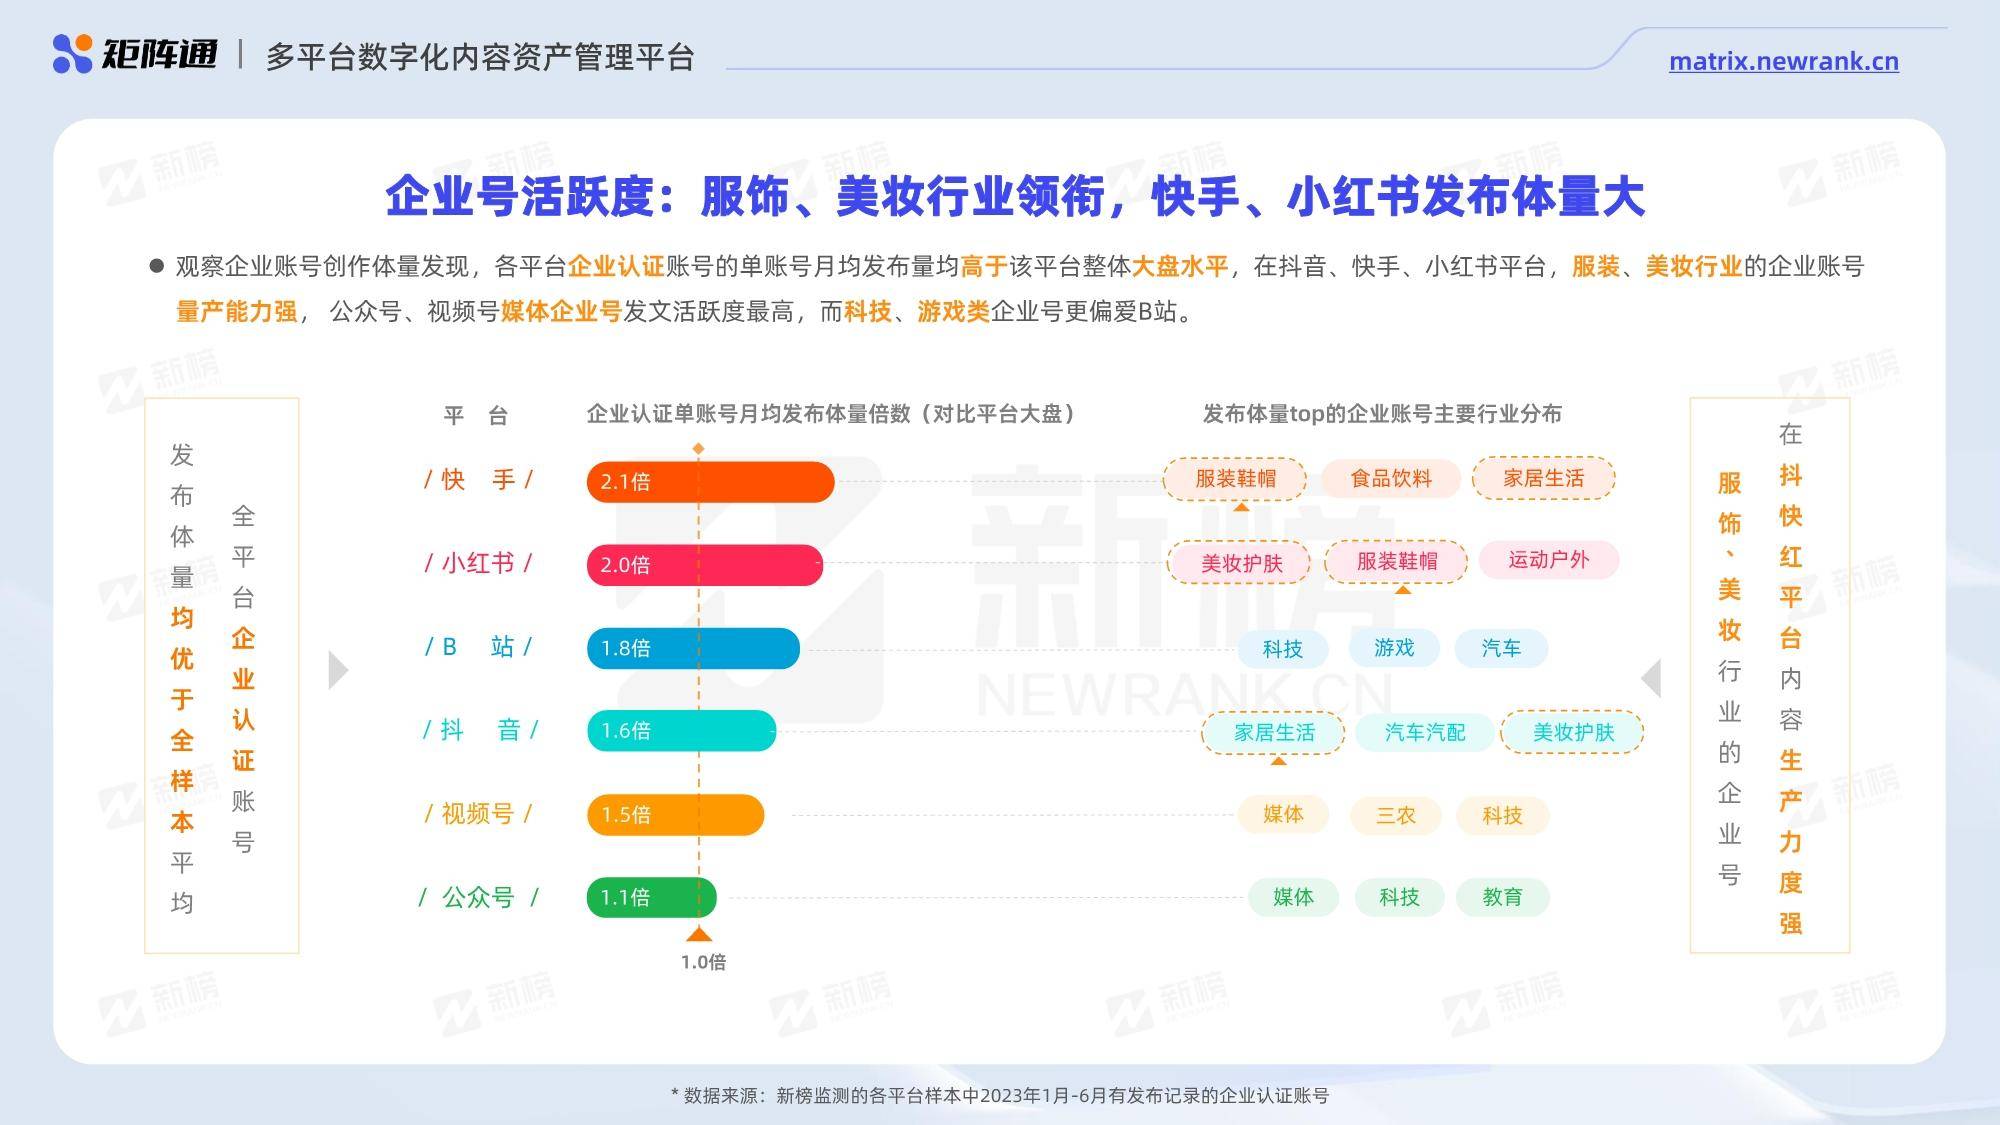Viewport: 2000px width, 1125px height.
Task: Click the 企业认证单账号月均发布体量倍数 header
Action: click(x=833, y=413)
